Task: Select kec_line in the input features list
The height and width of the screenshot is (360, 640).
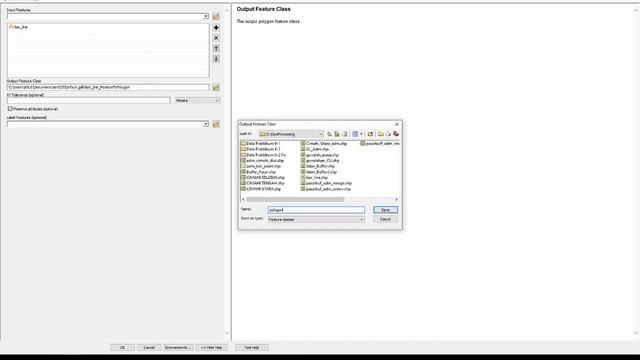Action: [x=18, y=27]
